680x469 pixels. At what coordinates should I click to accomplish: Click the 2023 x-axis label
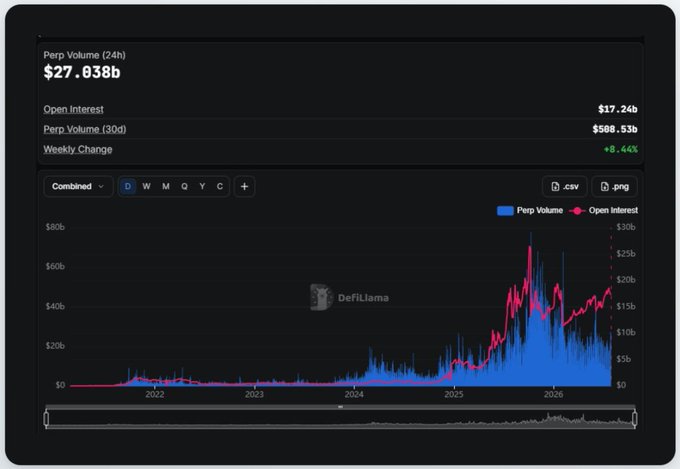click(254, 394)
